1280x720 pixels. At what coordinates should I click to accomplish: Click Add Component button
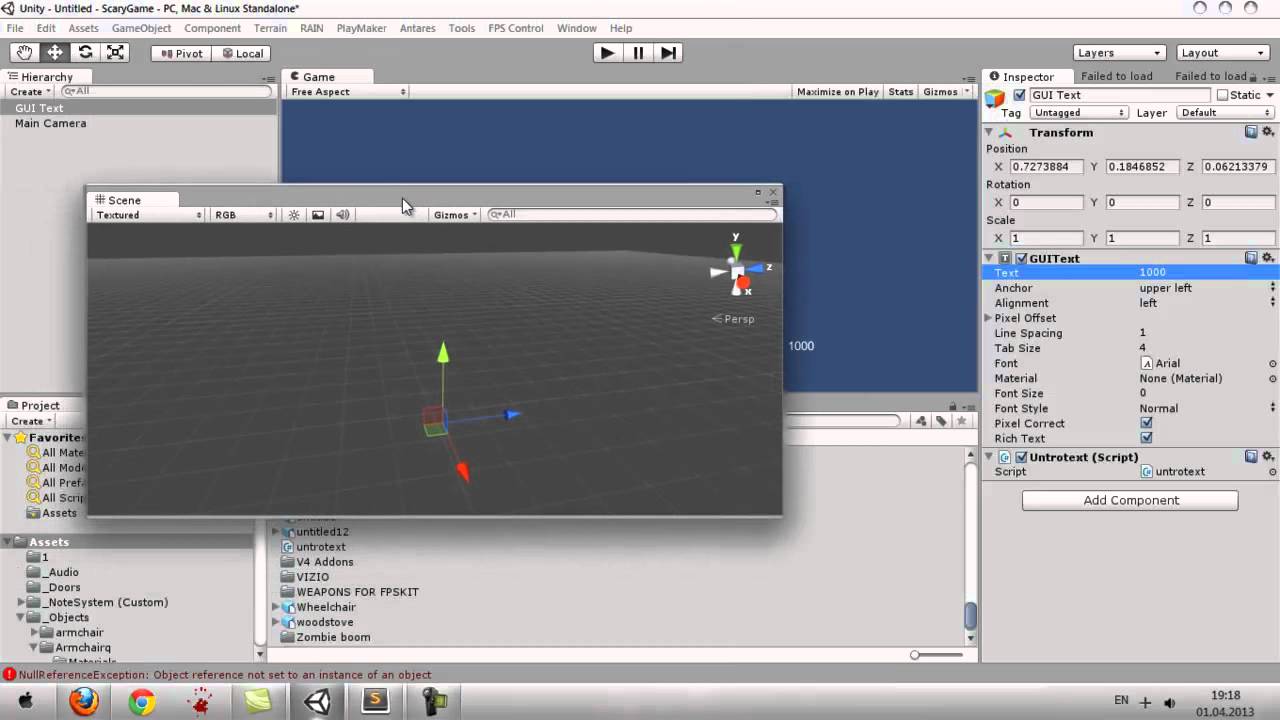tap(1130, 500)
